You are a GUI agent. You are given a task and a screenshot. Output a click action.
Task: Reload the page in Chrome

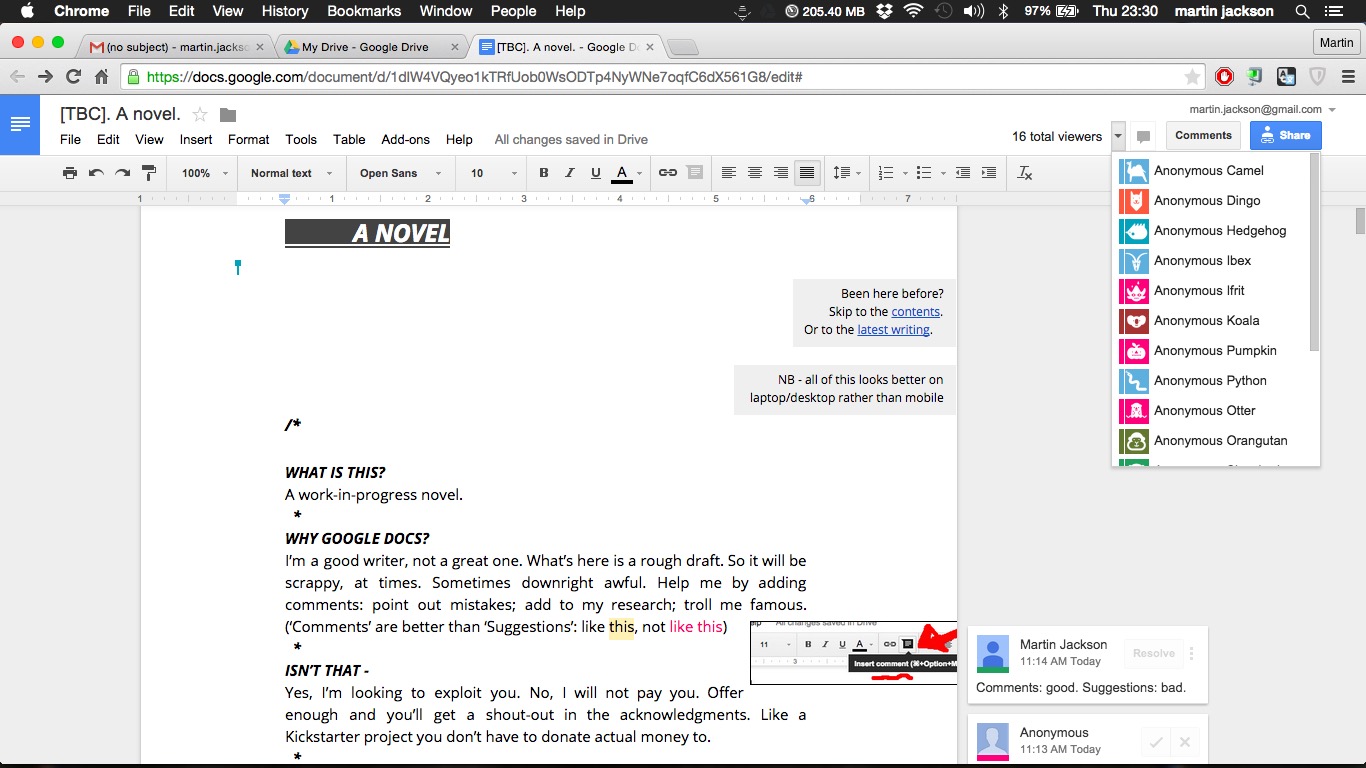pyautogui.click(x=73, y=76)
